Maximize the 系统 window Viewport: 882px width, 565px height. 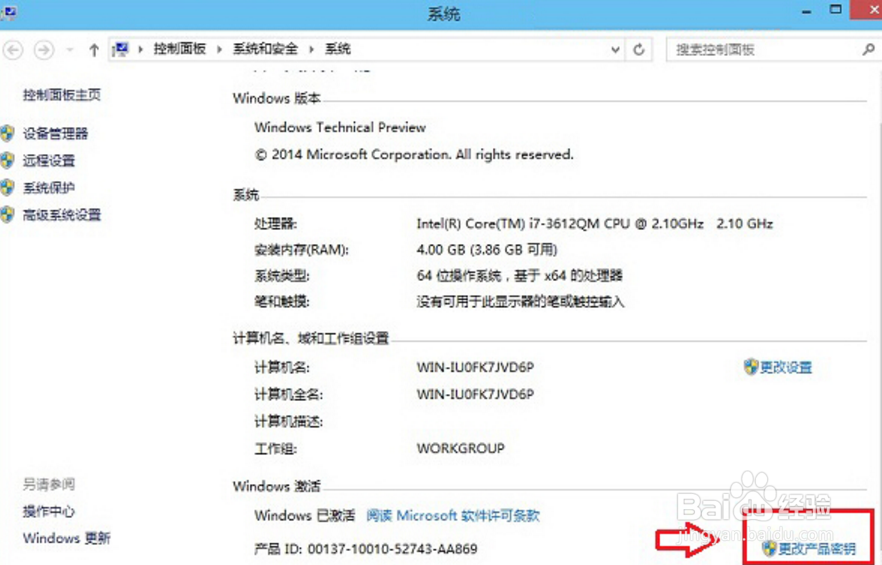(836, 10)
